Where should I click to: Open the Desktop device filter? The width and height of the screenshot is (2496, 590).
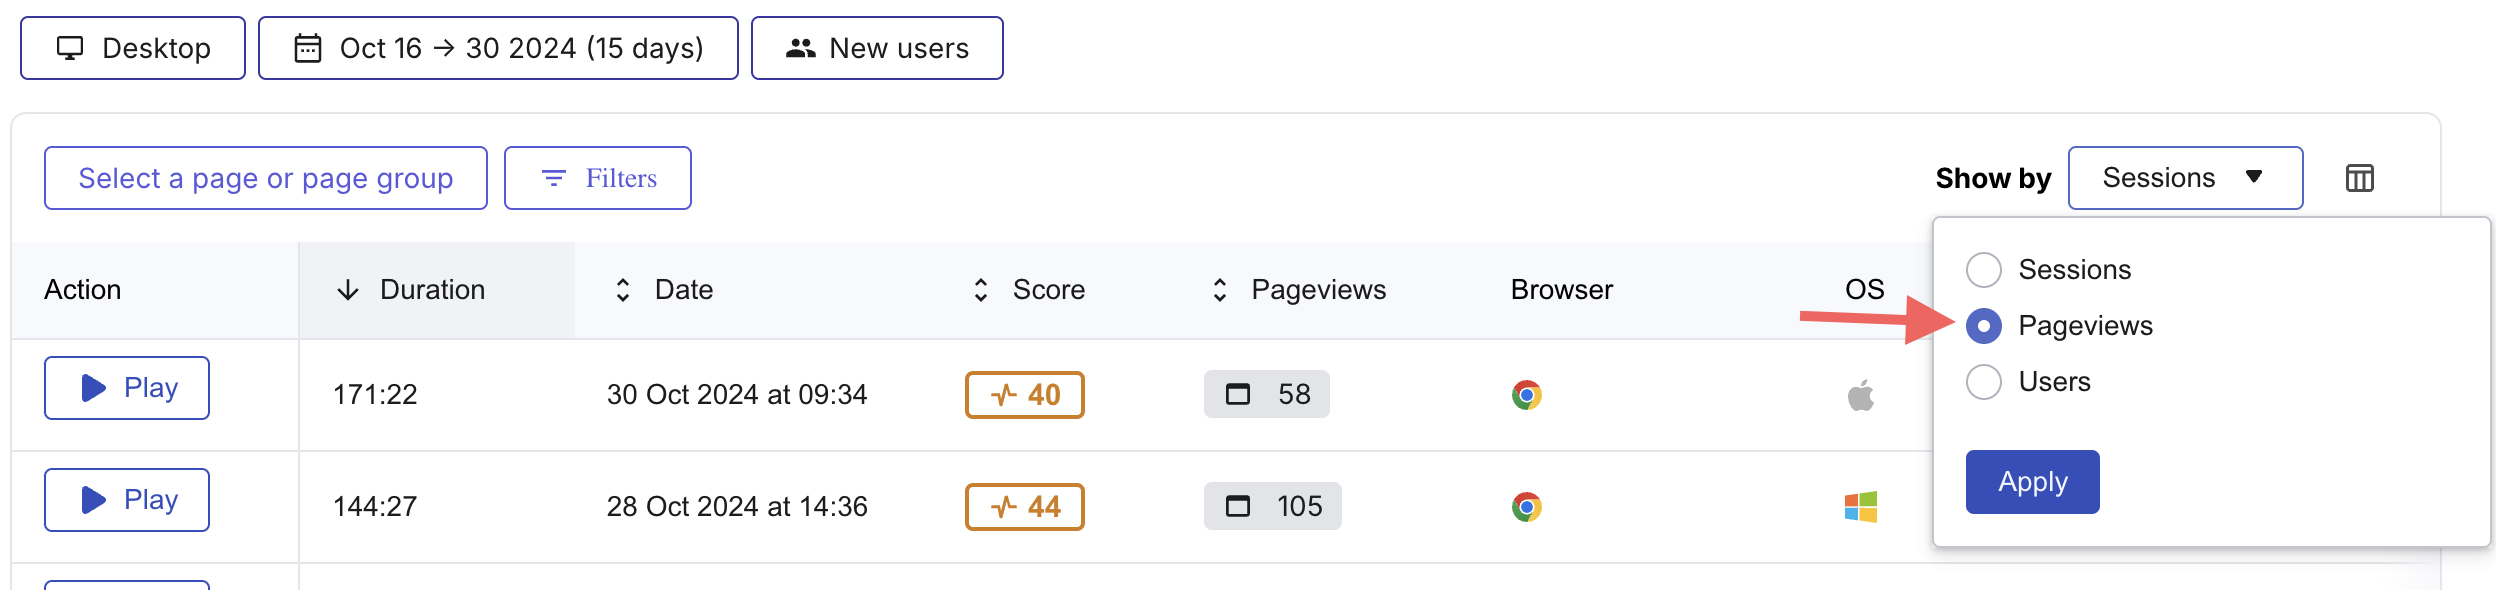click(x=133, y=48)
